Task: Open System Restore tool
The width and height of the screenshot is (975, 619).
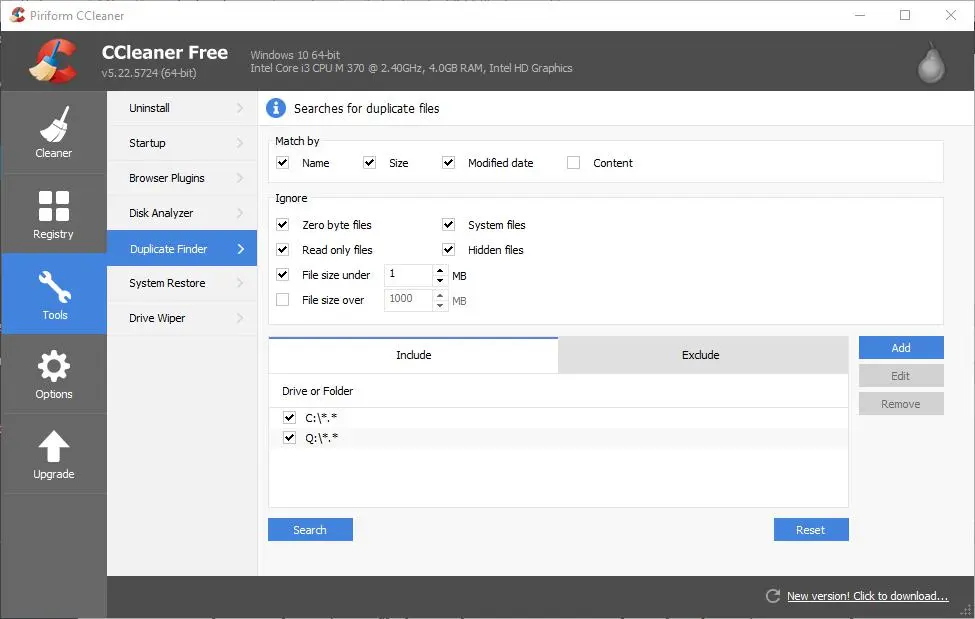Action: [x=182, y=283]
